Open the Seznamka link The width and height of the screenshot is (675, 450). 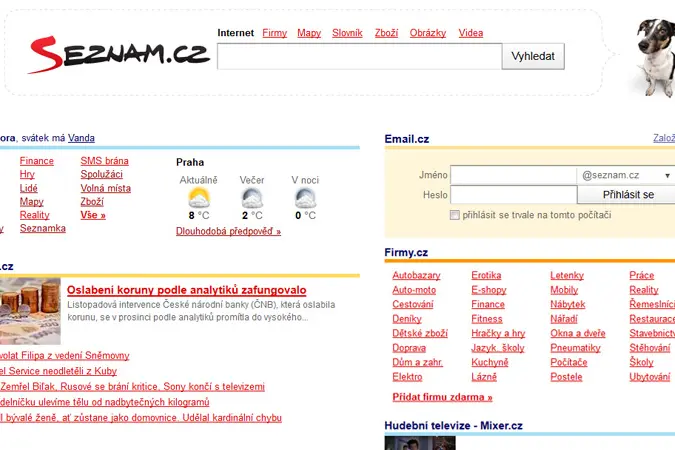tap(43, 228)
